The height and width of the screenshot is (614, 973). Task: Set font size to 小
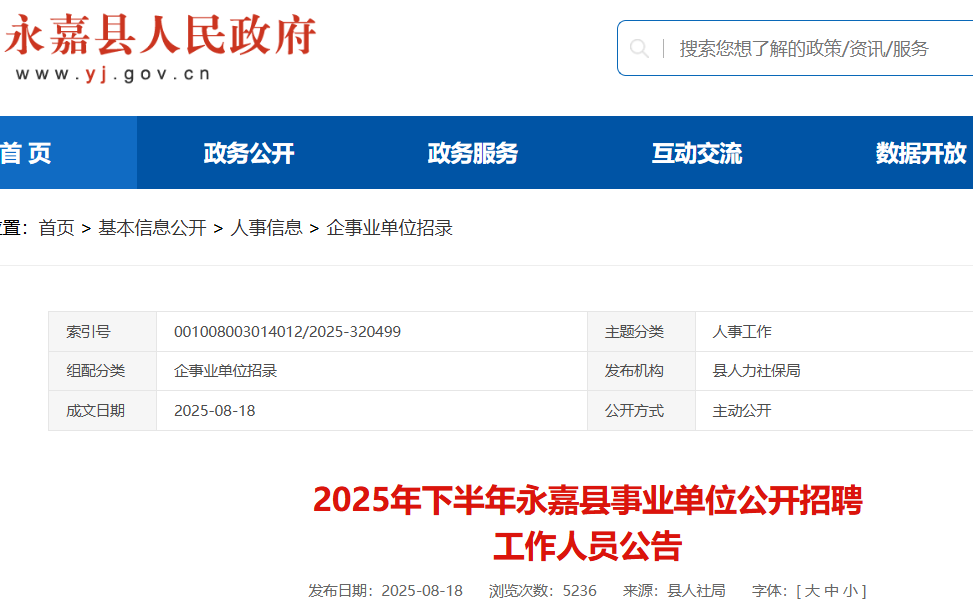coord(850,590)
